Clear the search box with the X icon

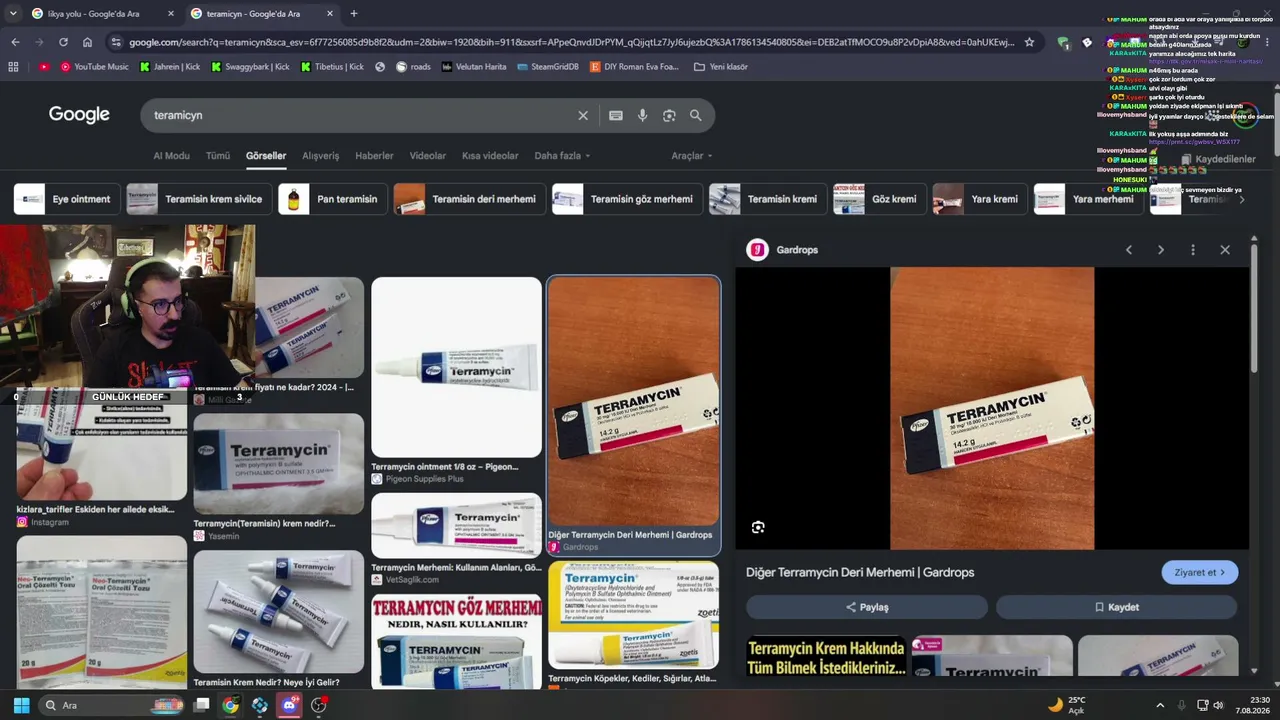click(x=583, y=115)
